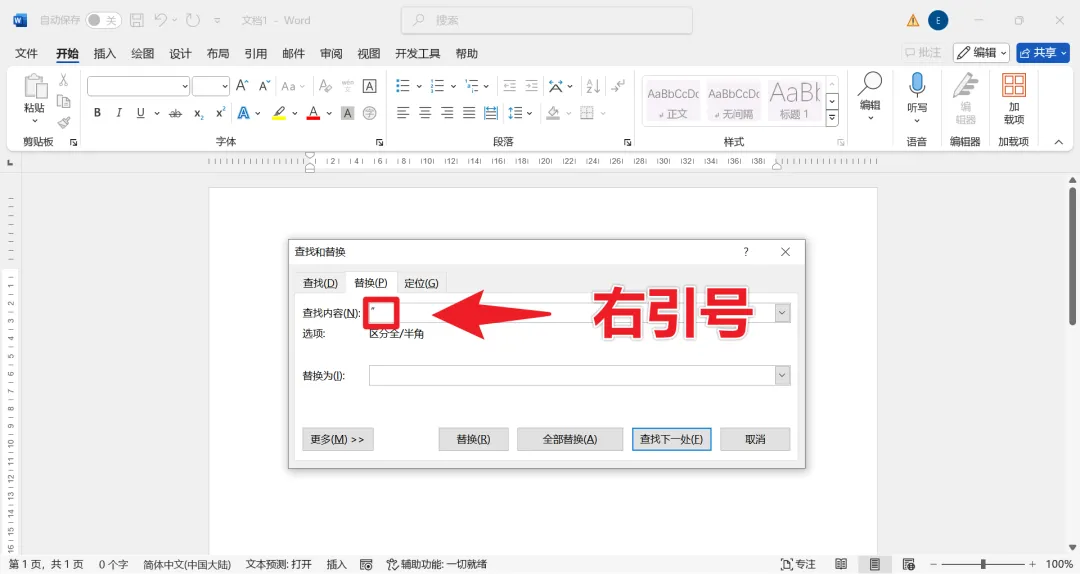Click the Comments button
The width and height of the screenshot is (1080, 574).
point(923,52)
